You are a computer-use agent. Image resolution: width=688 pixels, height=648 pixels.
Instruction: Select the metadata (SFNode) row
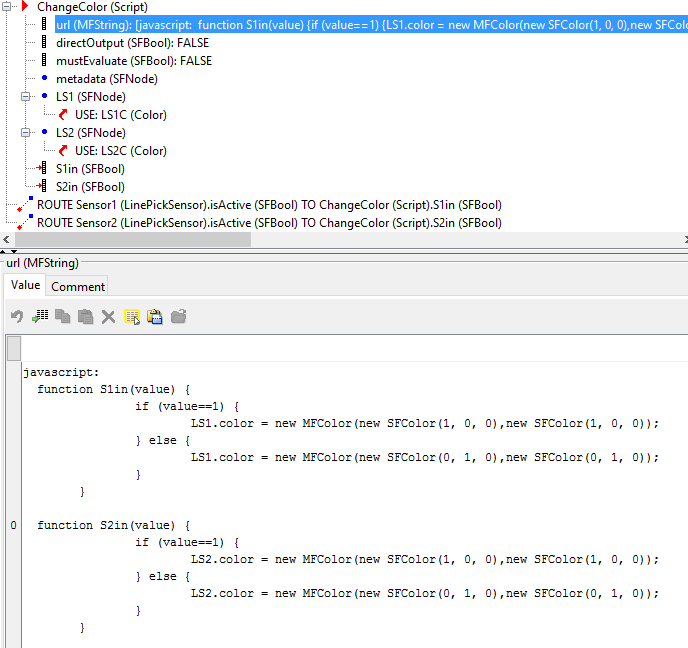[x=107, y=79]
